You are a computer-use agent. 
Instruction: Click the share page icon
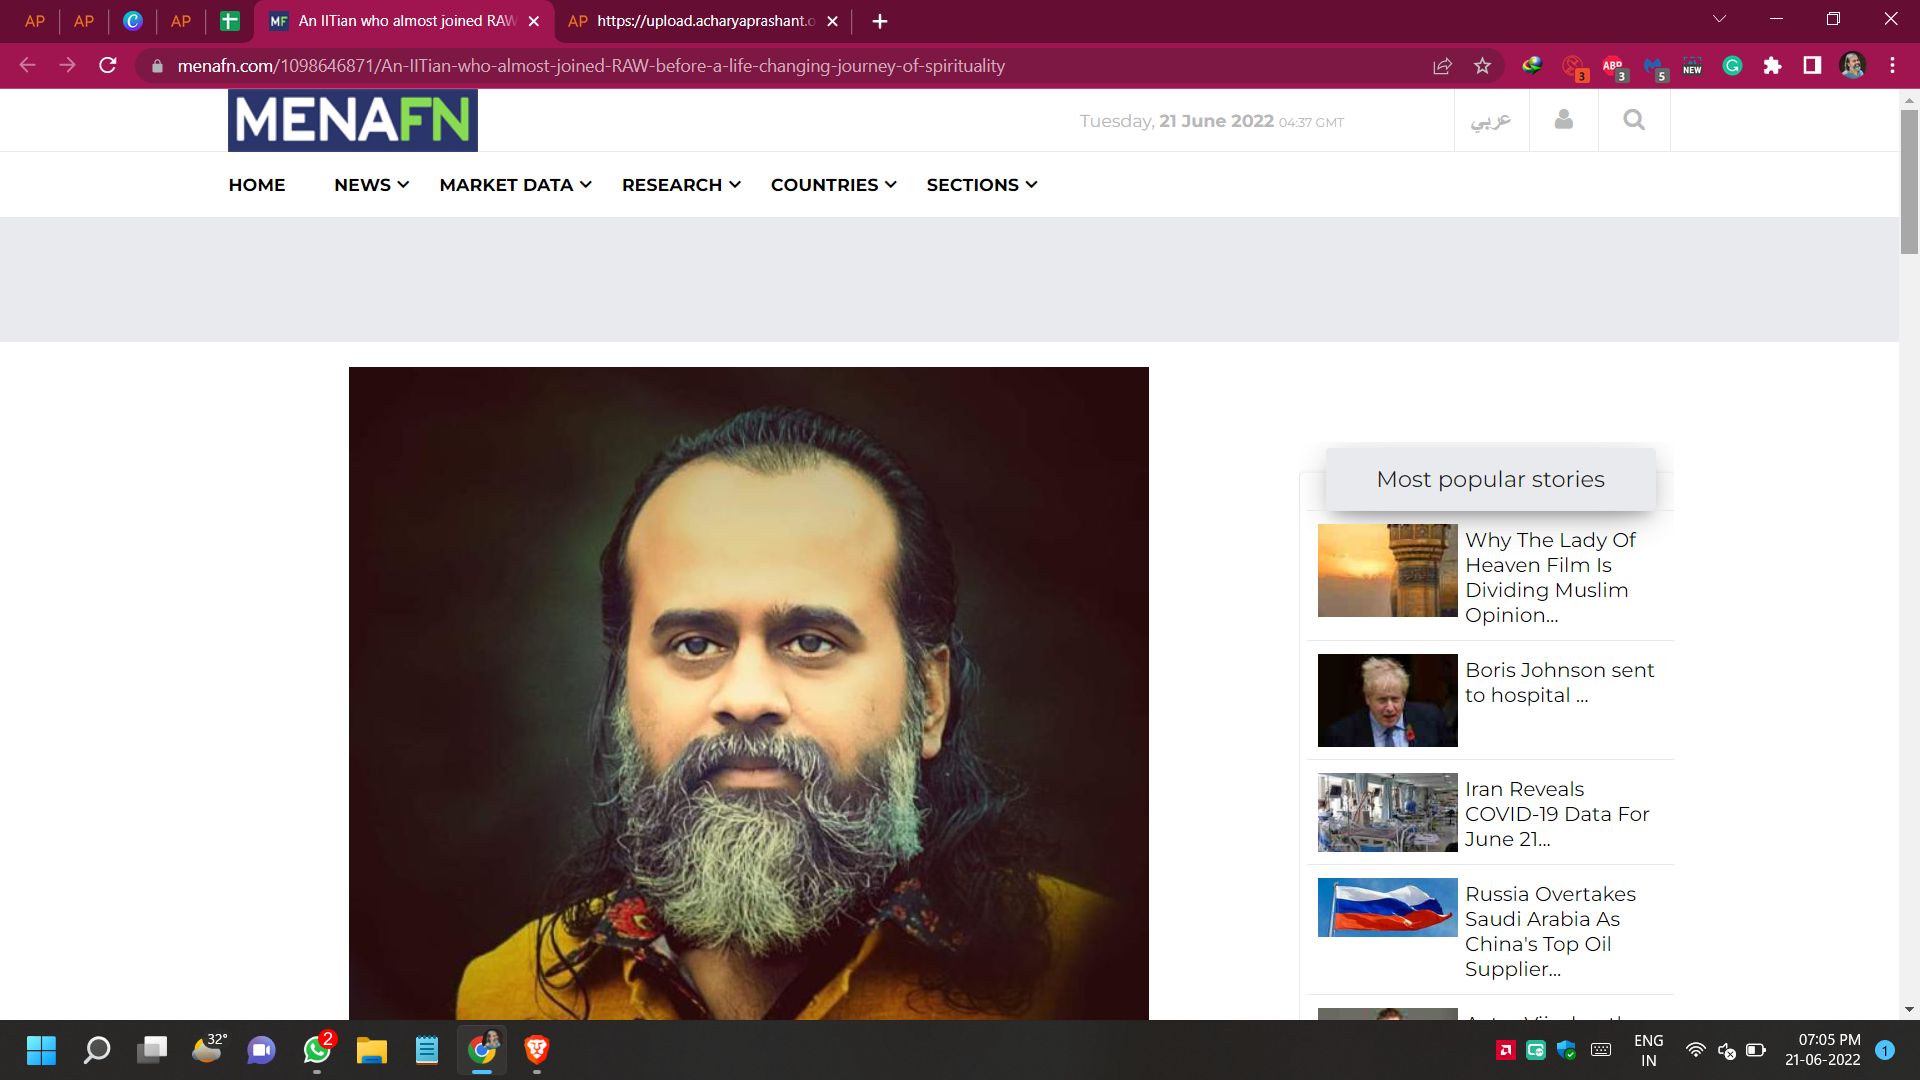[1442, 66]
